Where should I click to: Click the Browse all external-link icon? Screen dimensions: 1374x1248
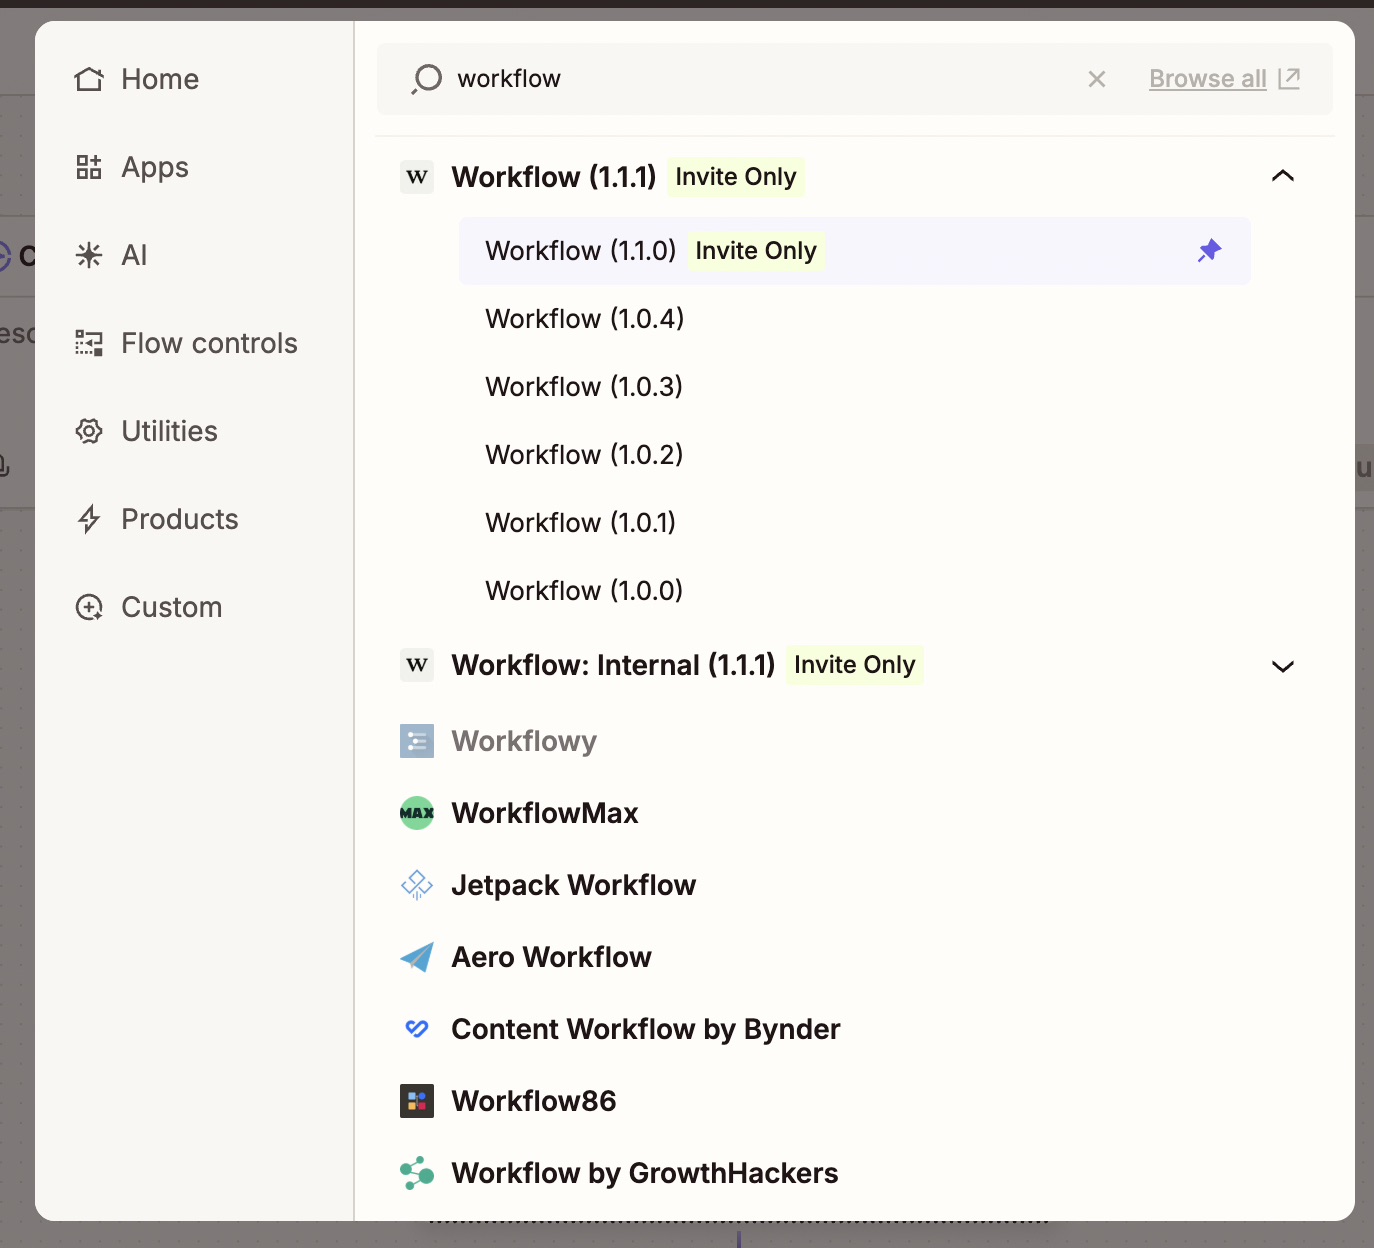1289,78
